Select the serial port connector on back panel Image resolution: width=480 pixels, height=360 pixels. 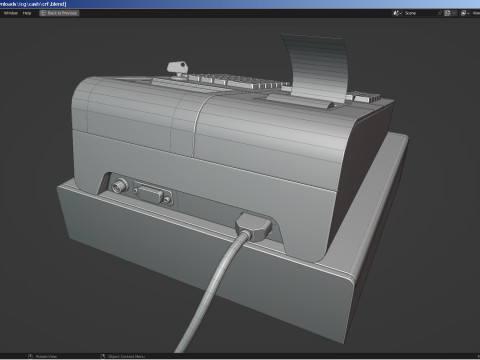153,194
